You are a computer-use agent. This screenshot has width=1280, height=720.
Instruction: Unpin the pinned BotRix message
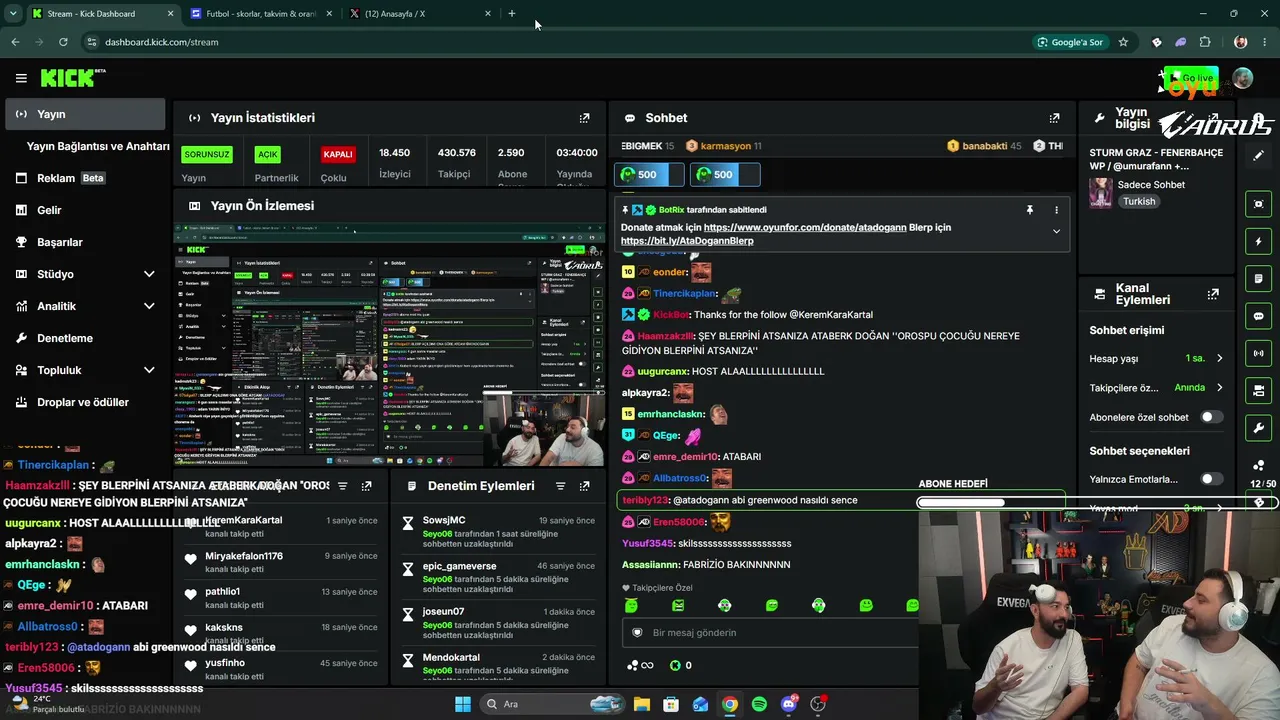click(1029, 210)
